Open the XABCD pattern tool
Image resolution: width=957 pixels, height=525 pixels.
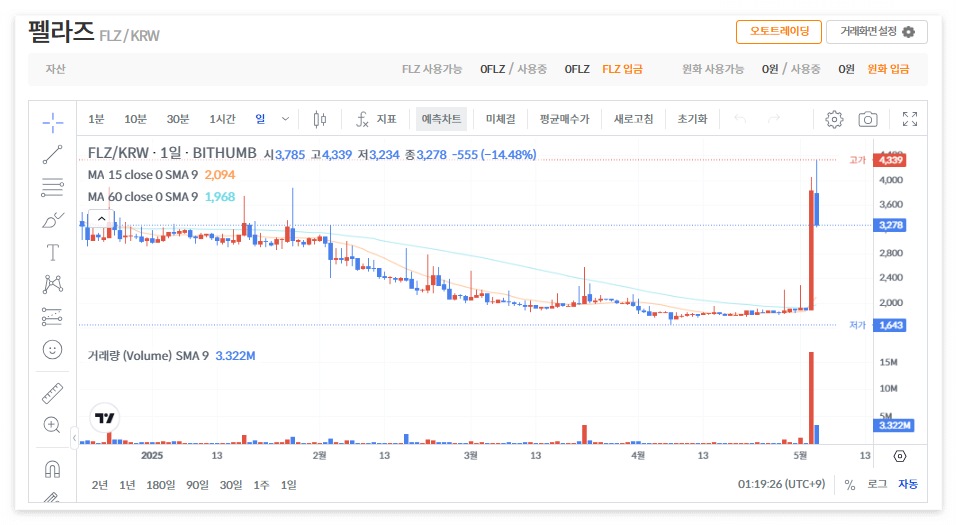click(52, 284)
